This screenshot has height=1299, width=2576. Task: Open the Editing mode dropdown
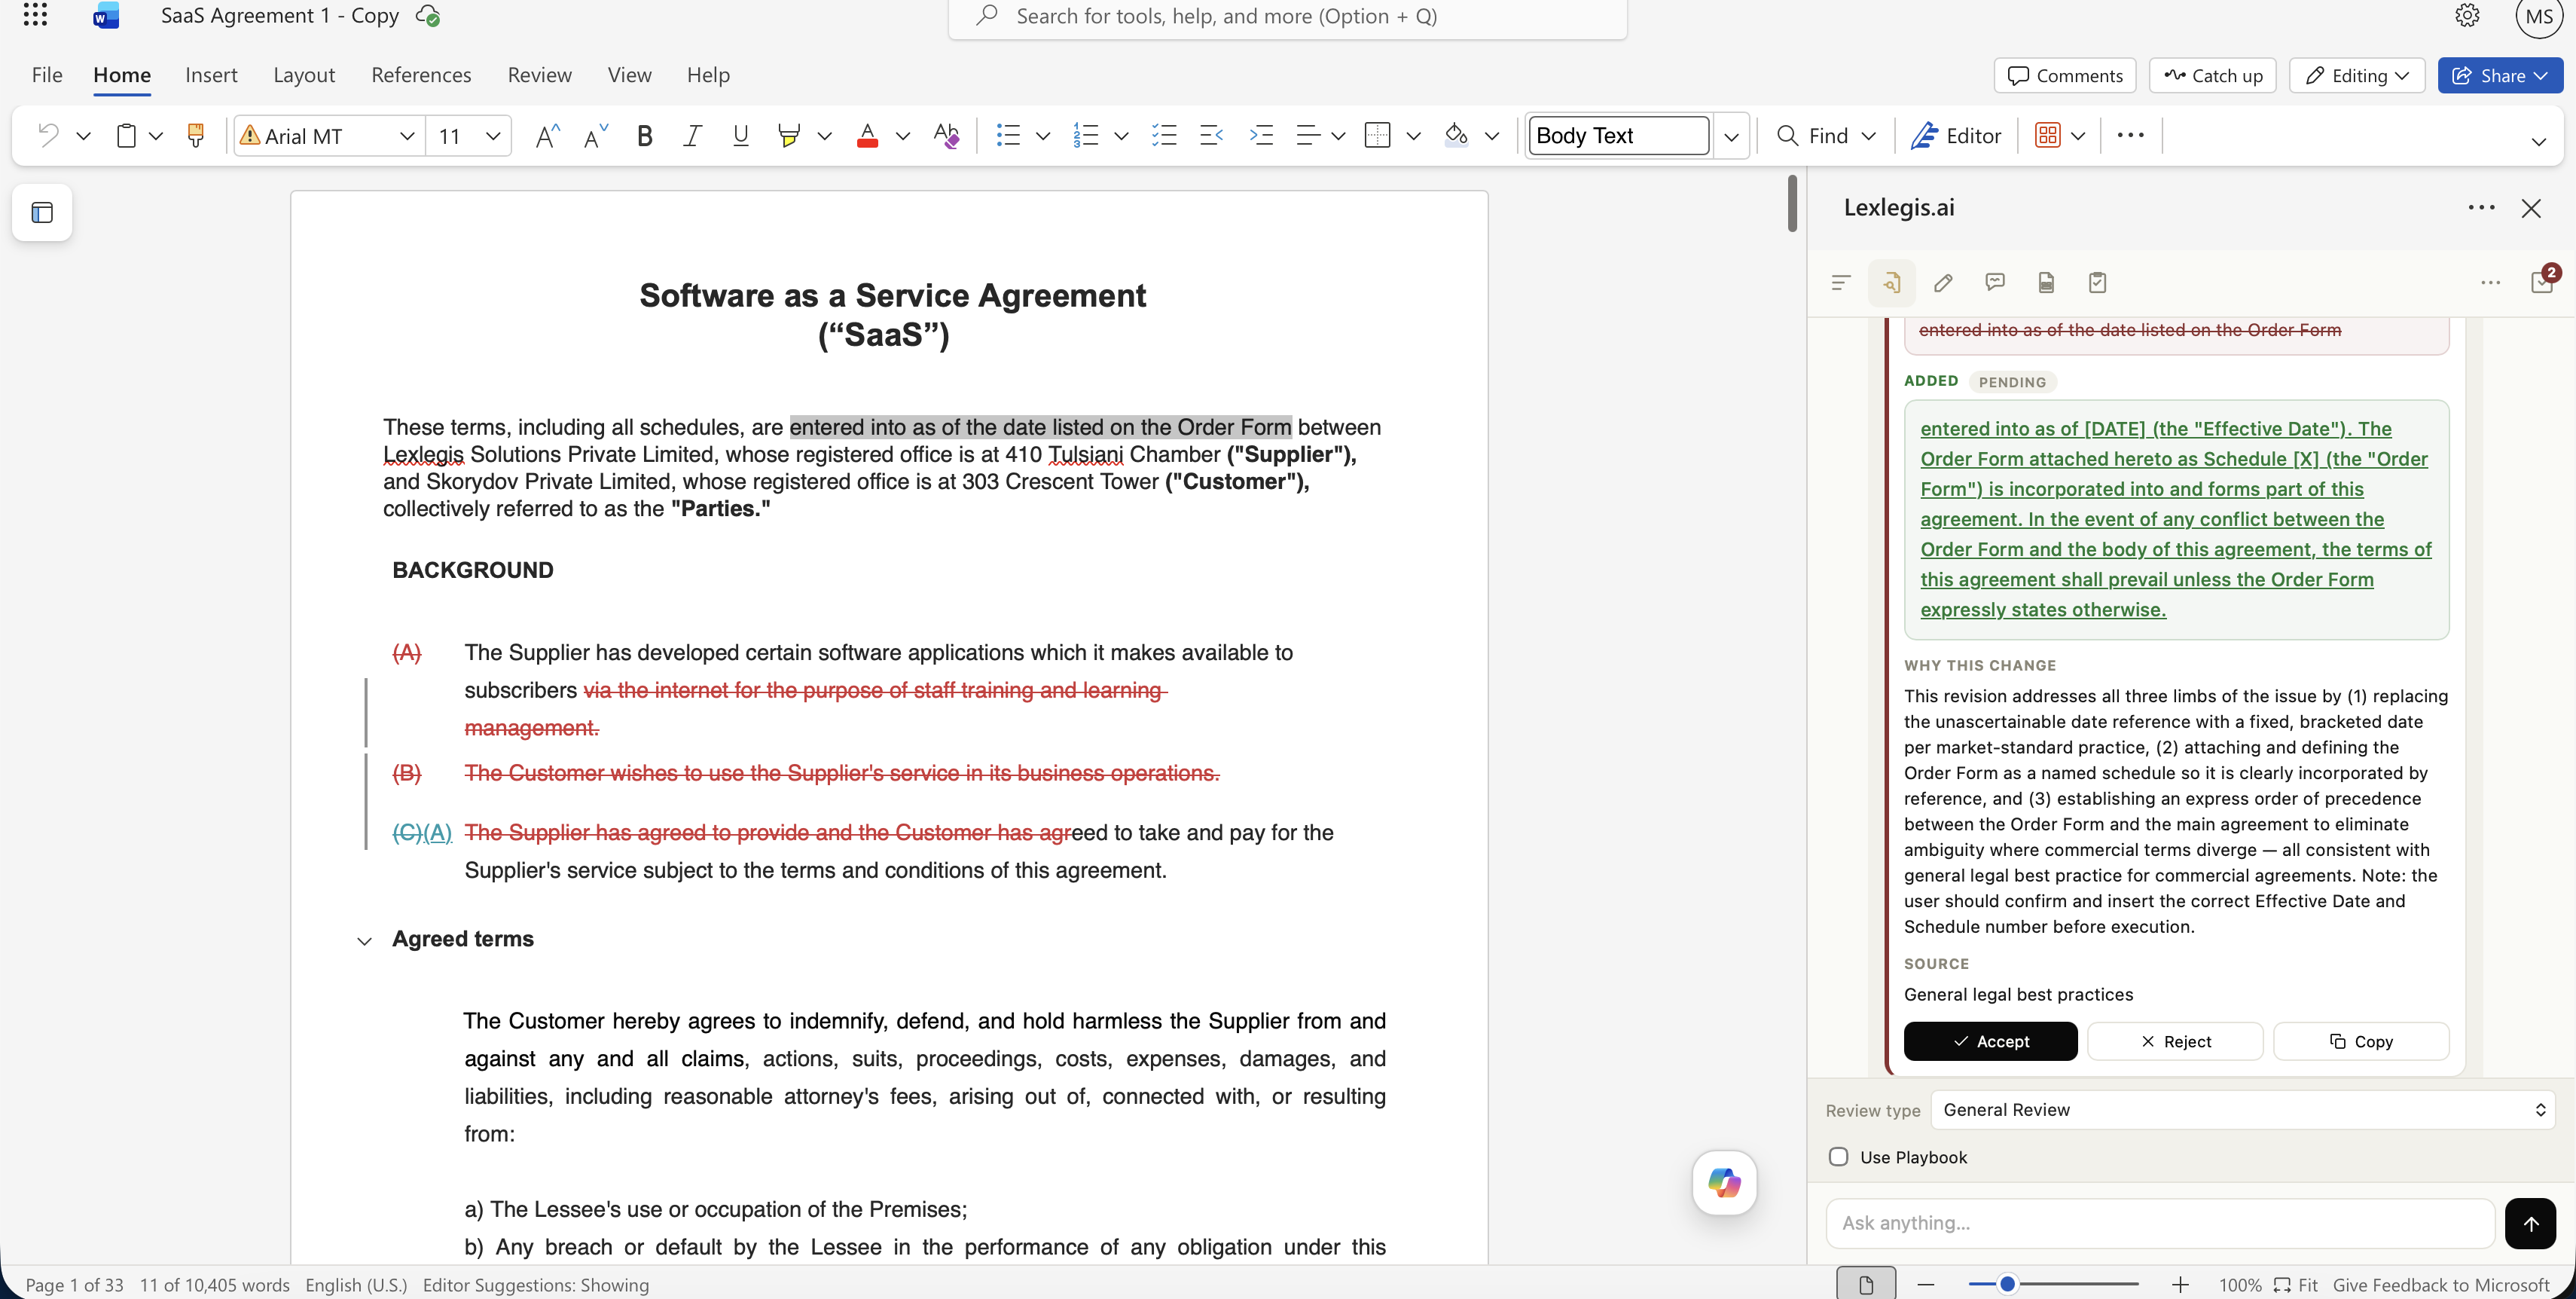[x=2357, y=75]
